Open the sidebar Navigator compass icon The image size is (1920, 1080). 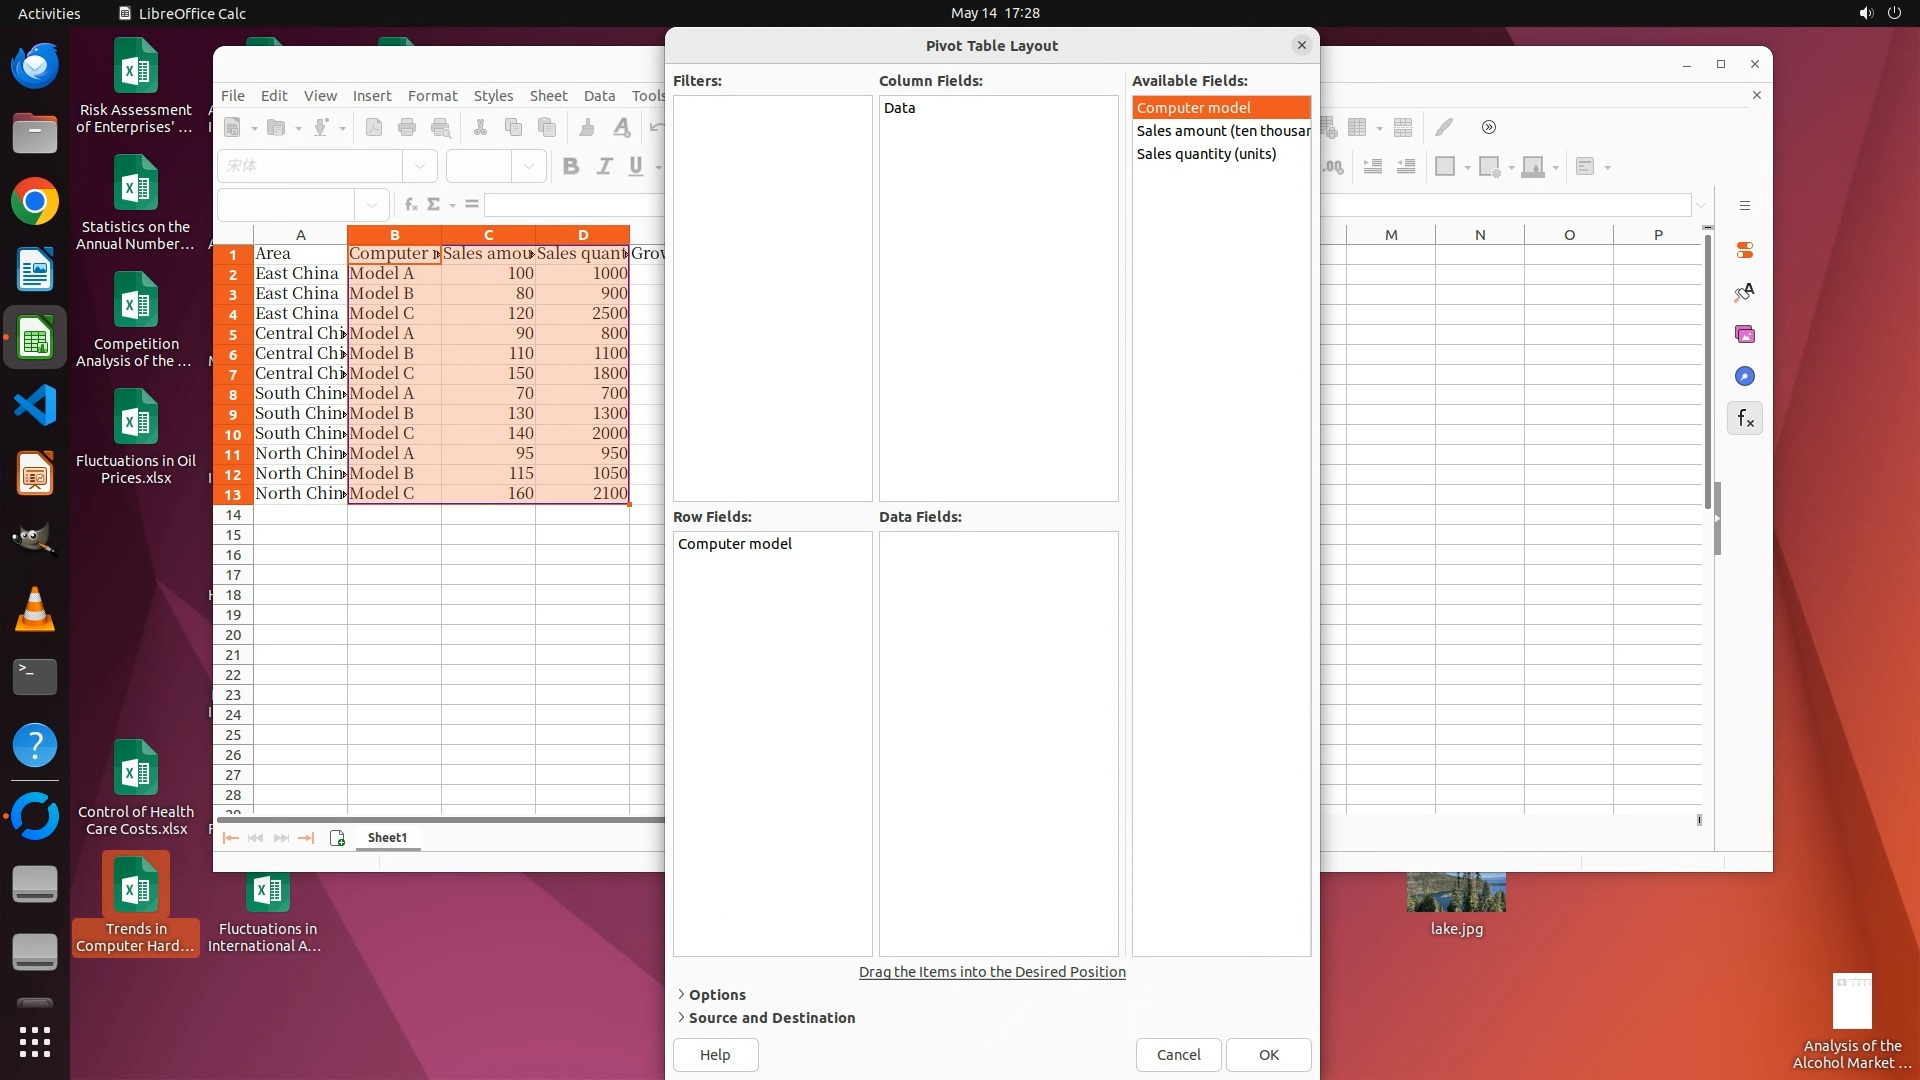pyautogui.click(x=1745, y=376)
